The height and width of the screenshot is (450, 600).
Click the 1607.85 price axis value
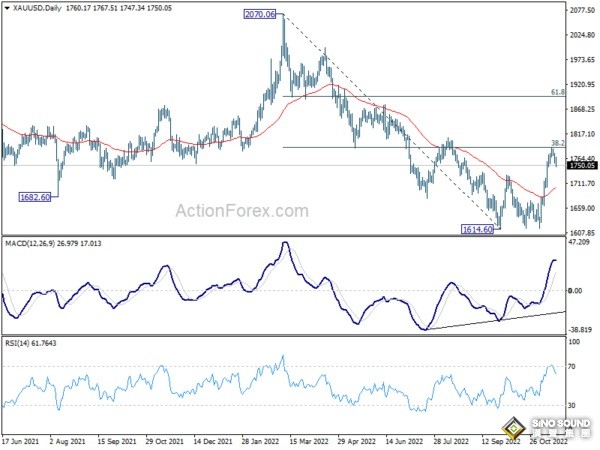point(582,233)
